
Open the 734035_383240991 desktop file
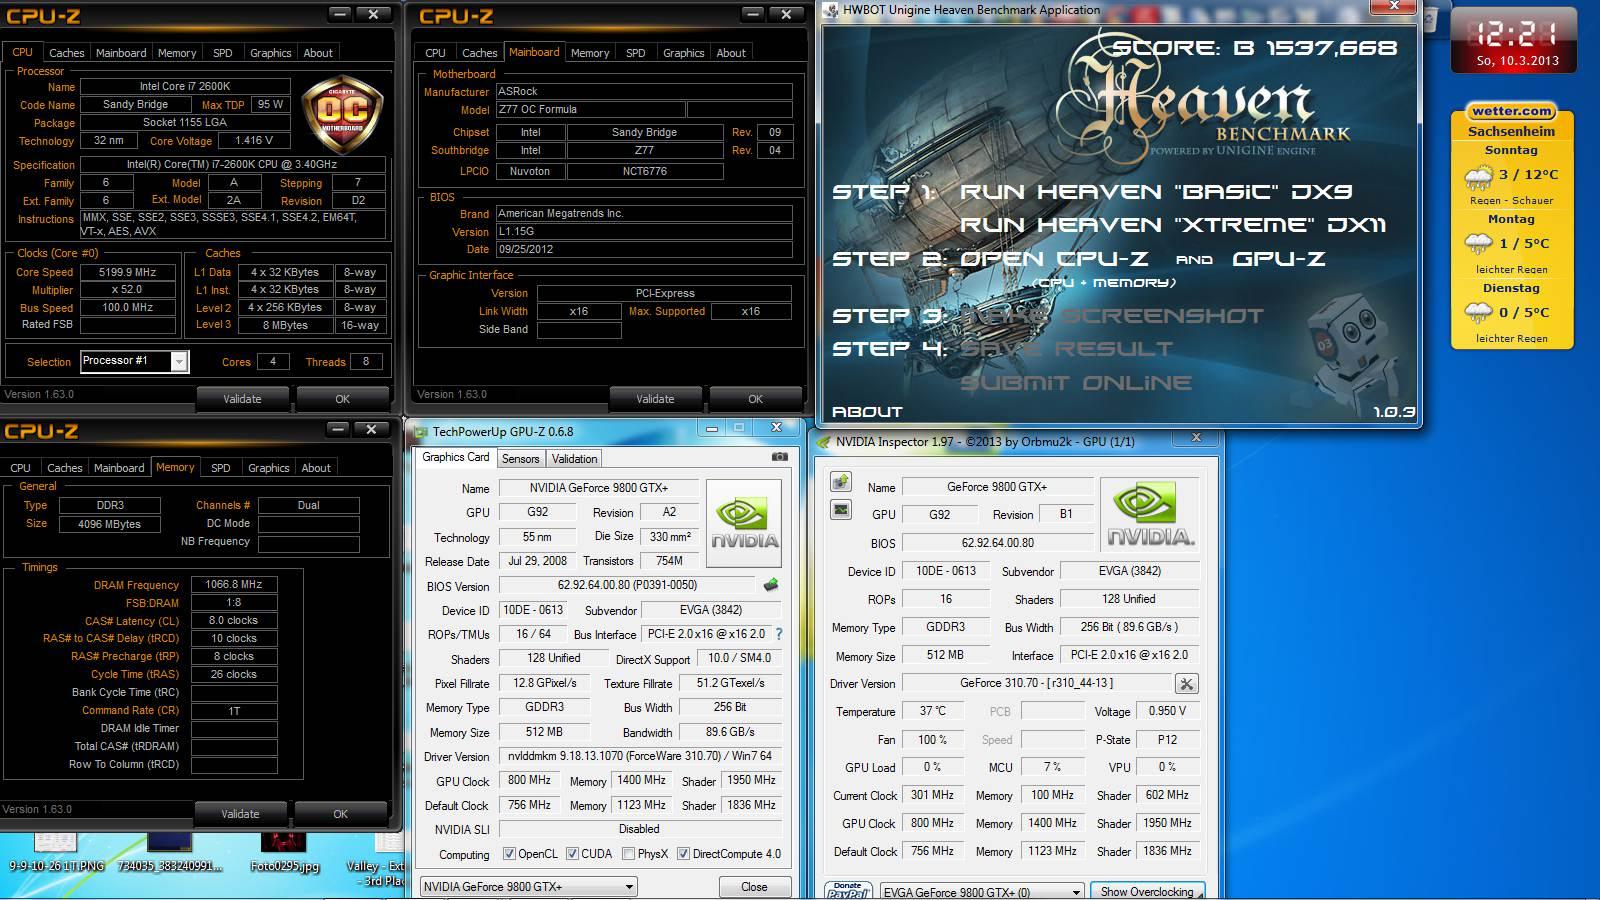click(x=170, y=851)
